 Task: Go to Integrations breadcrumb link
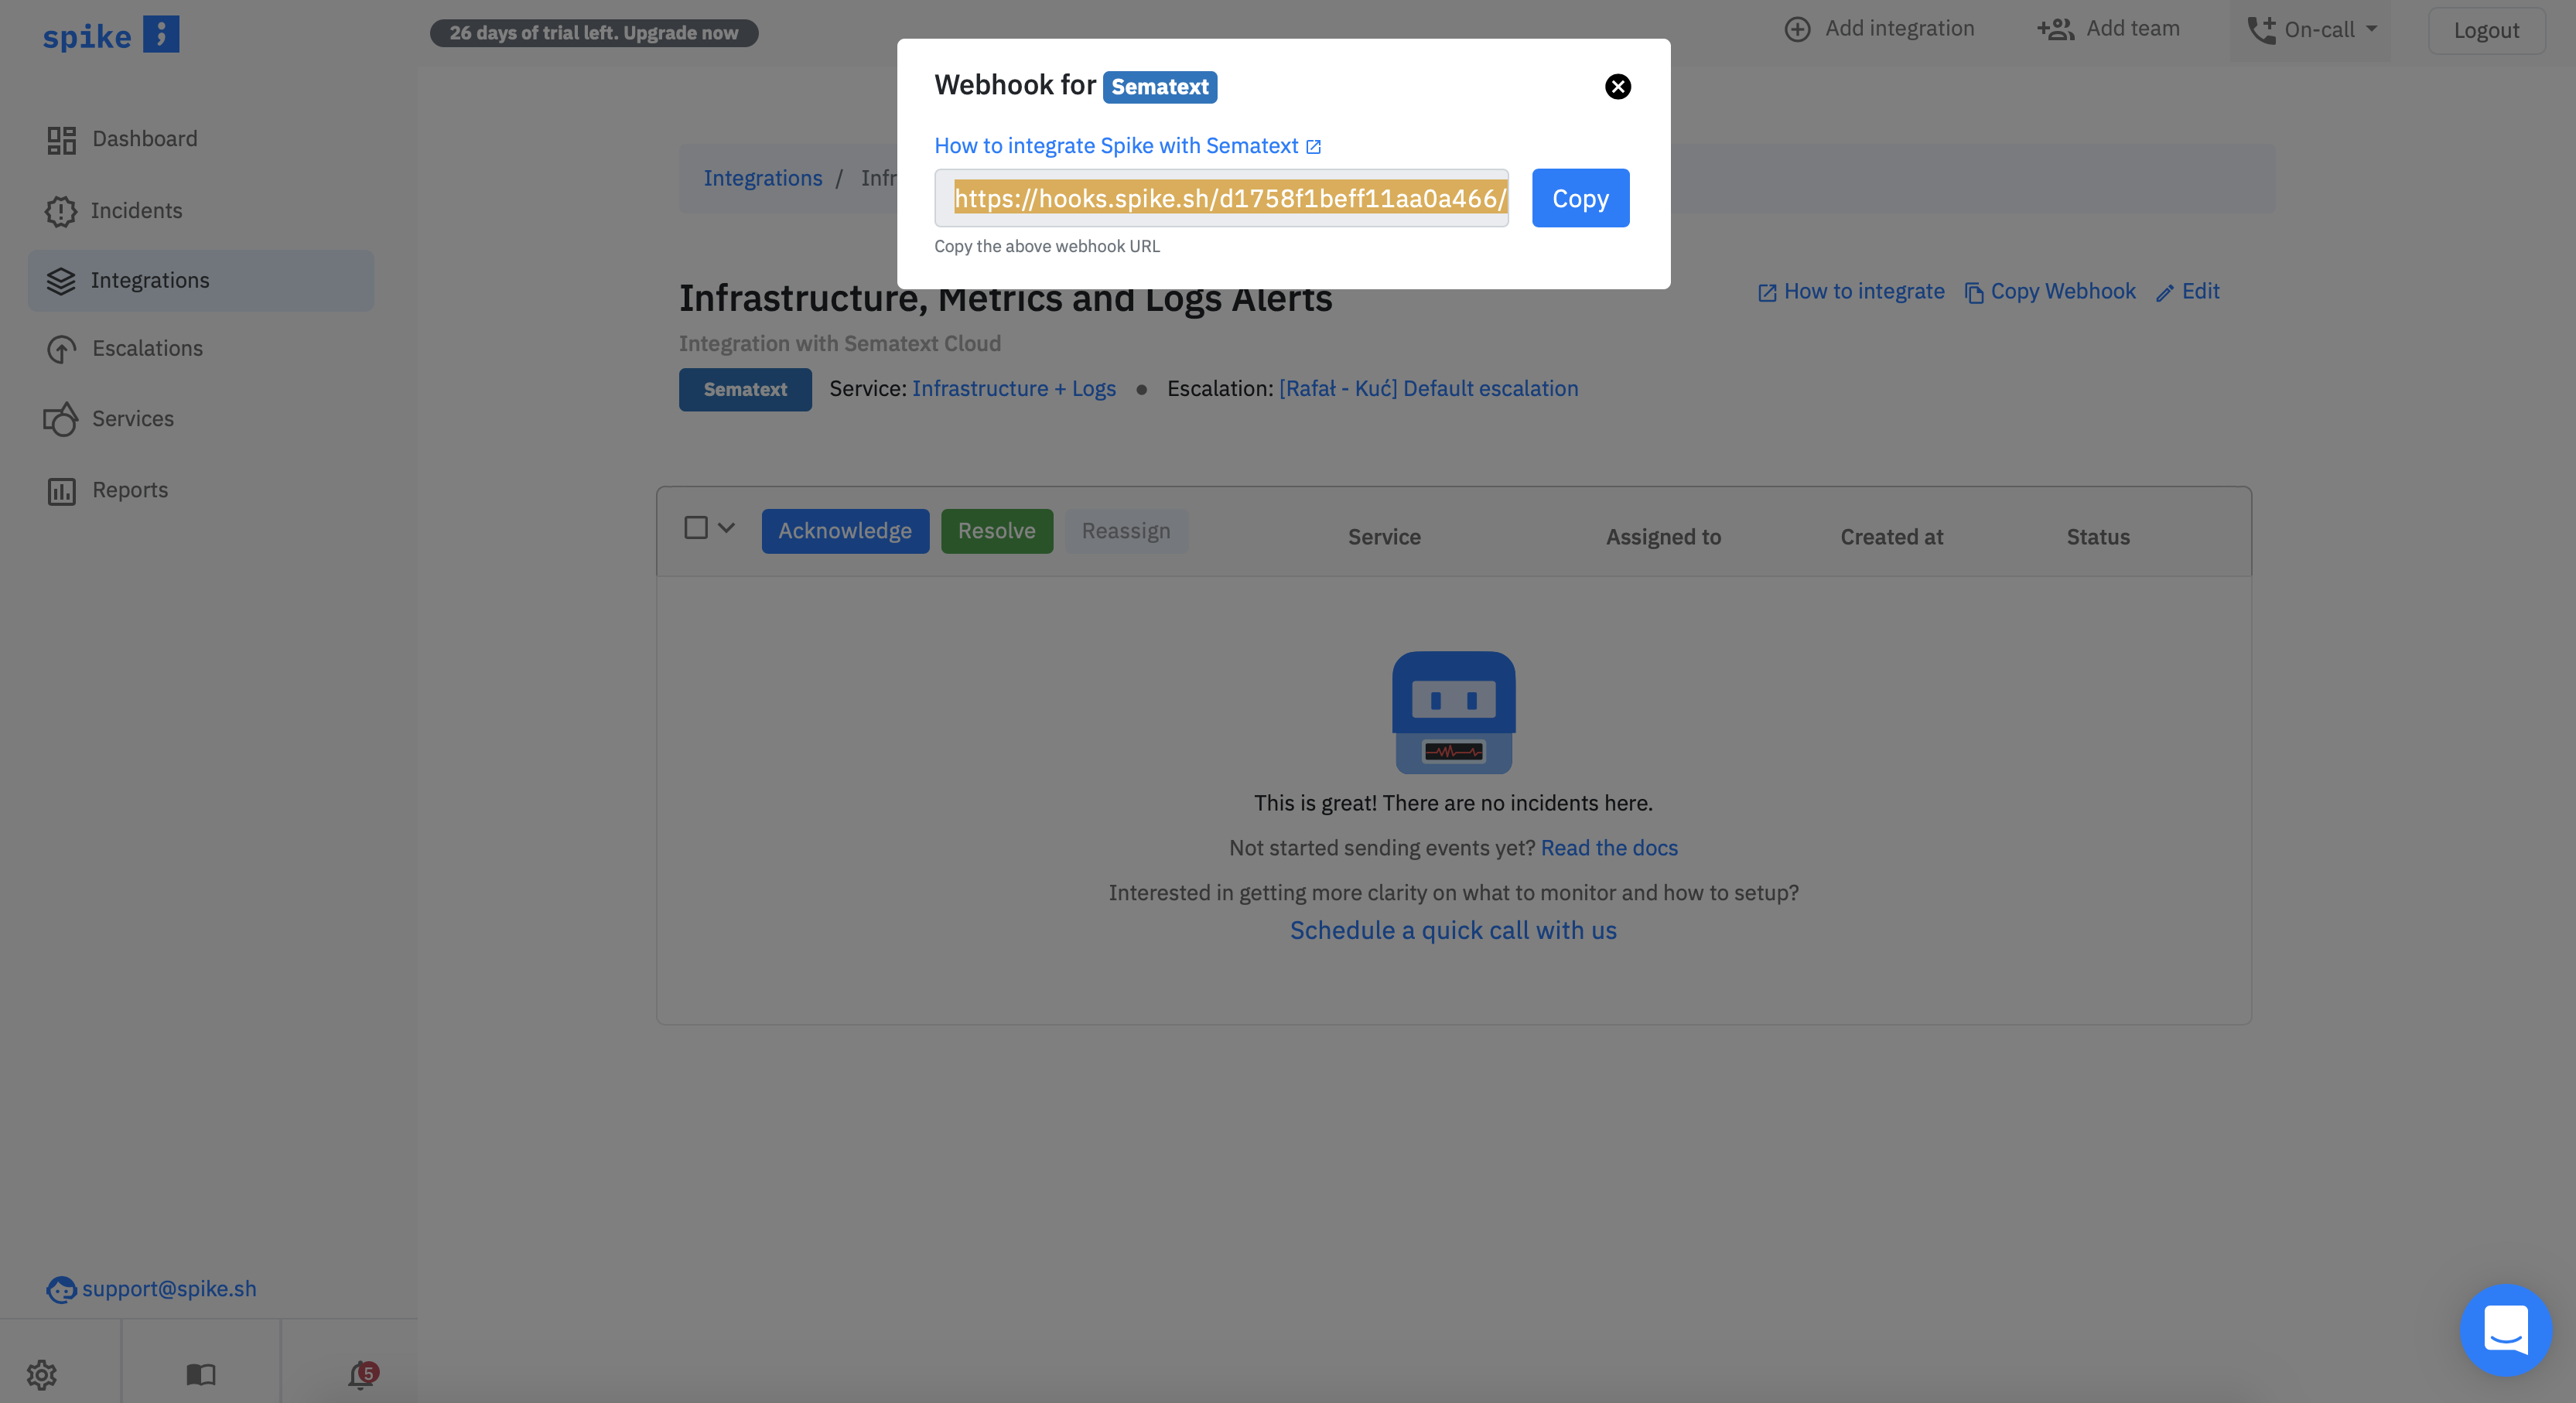point(762,178)
